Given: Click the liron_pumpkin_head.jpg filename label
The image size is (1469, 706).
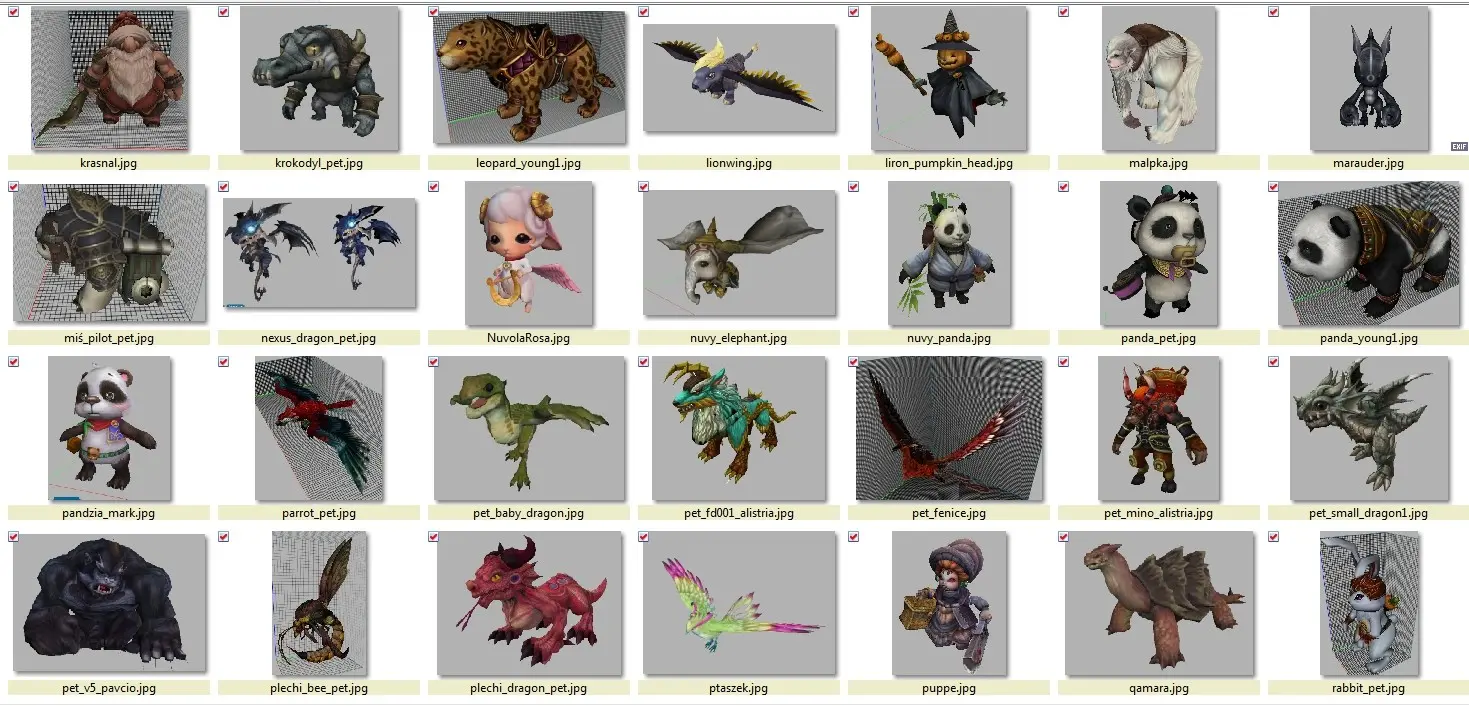Looking at the screenshot, I should coord(949,163).
